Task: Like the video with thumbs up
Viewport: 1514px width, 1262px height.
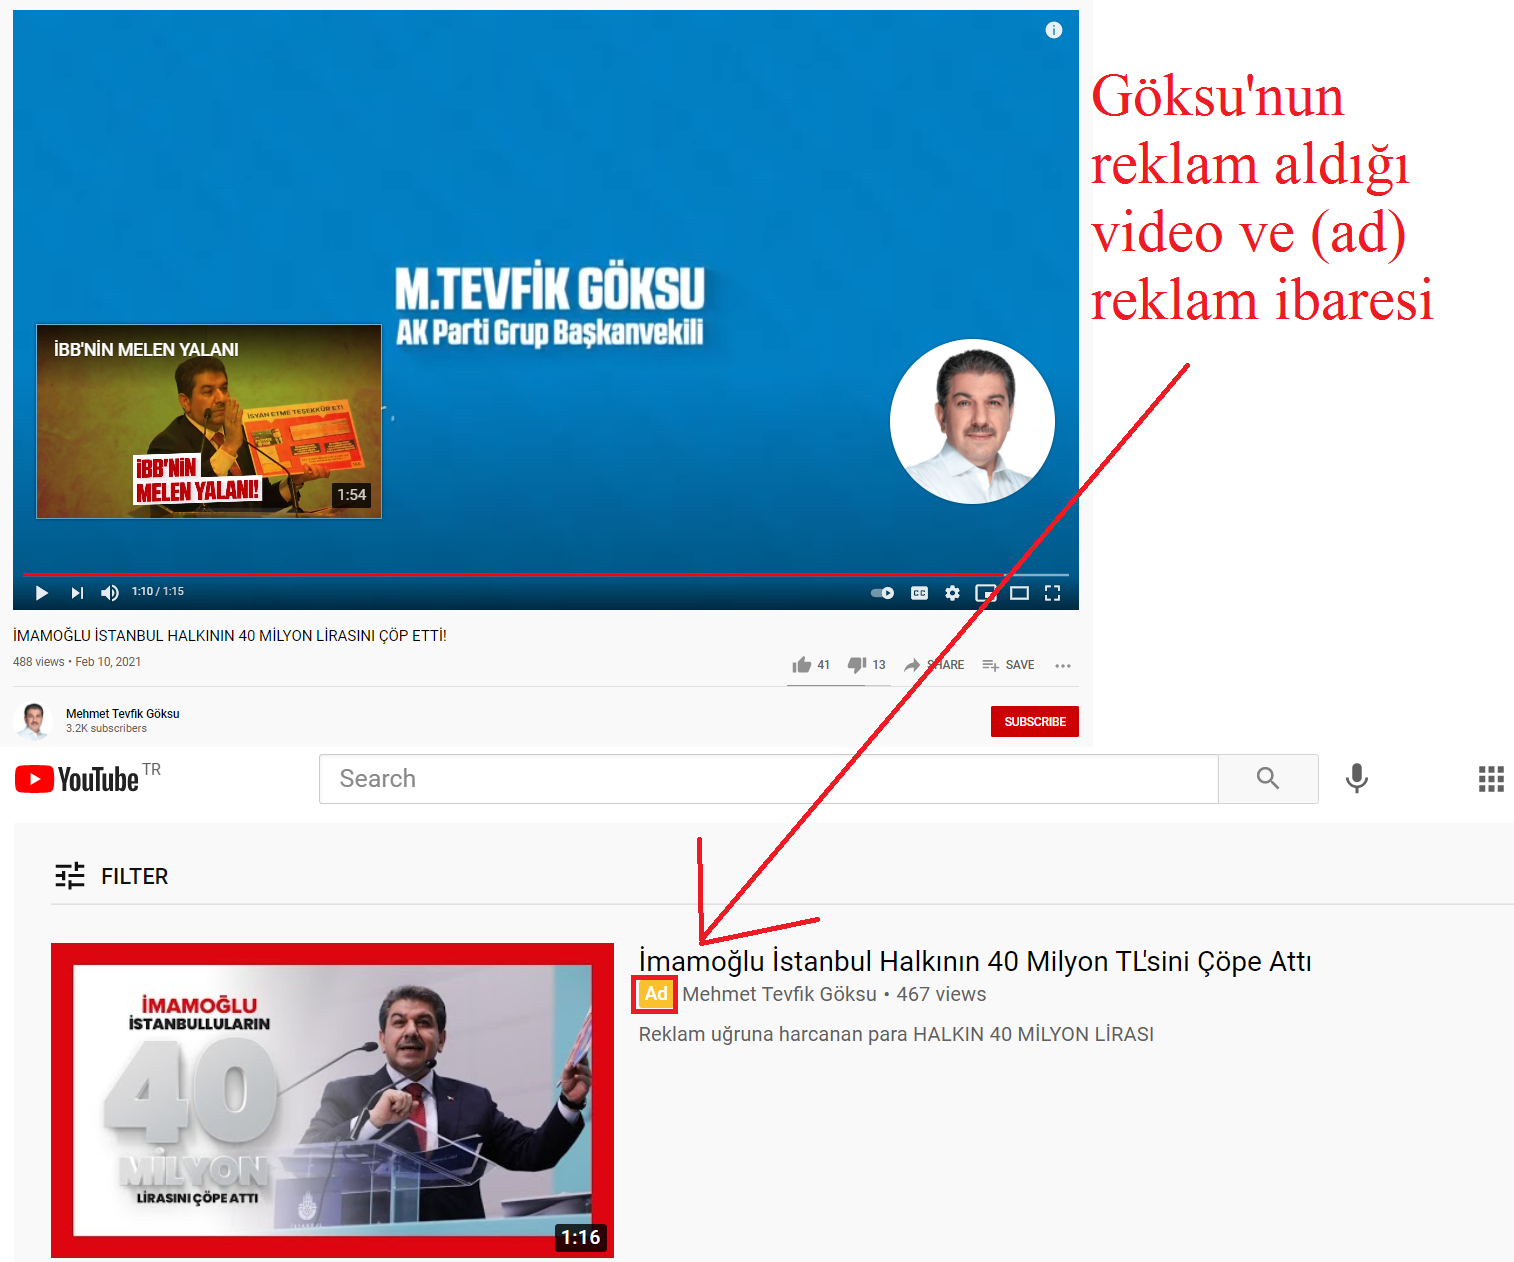Action: point(811,665)
